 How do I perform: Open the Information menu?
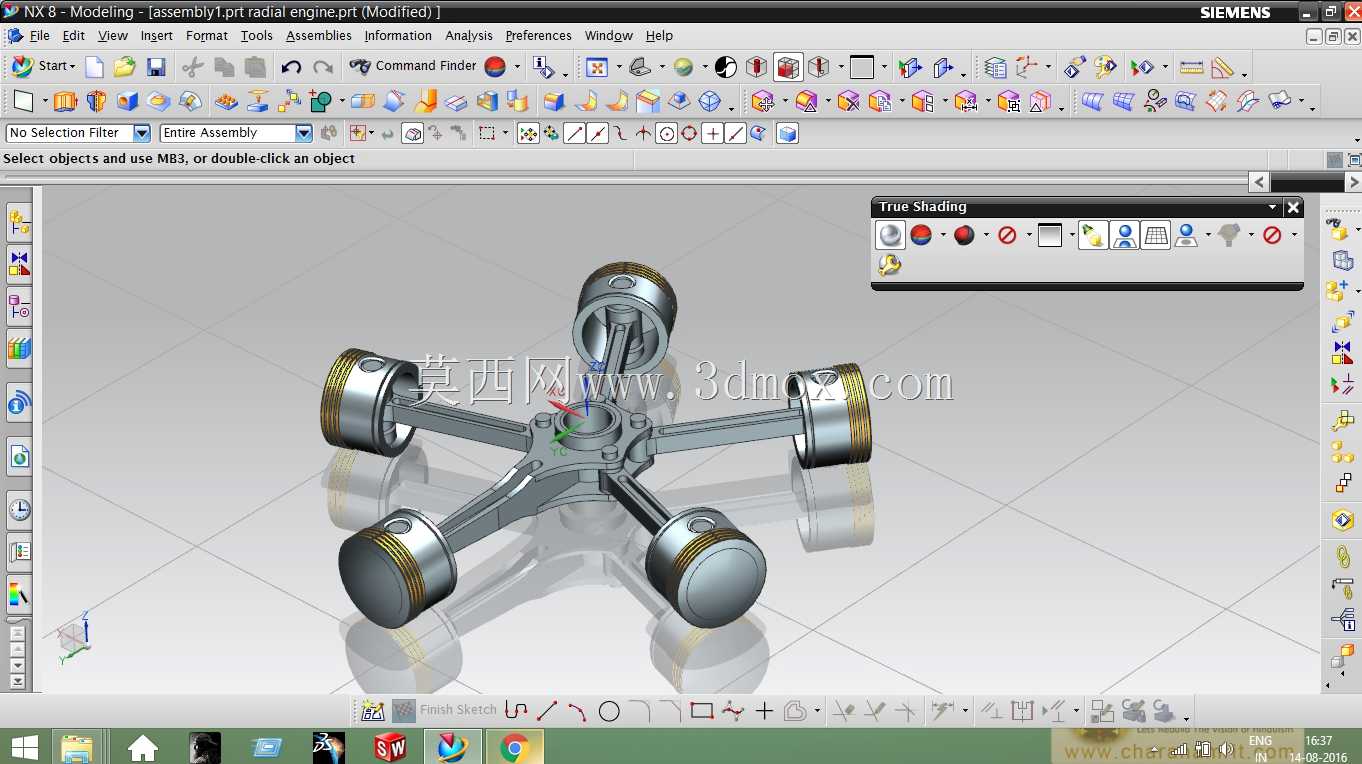click(398, 36)
